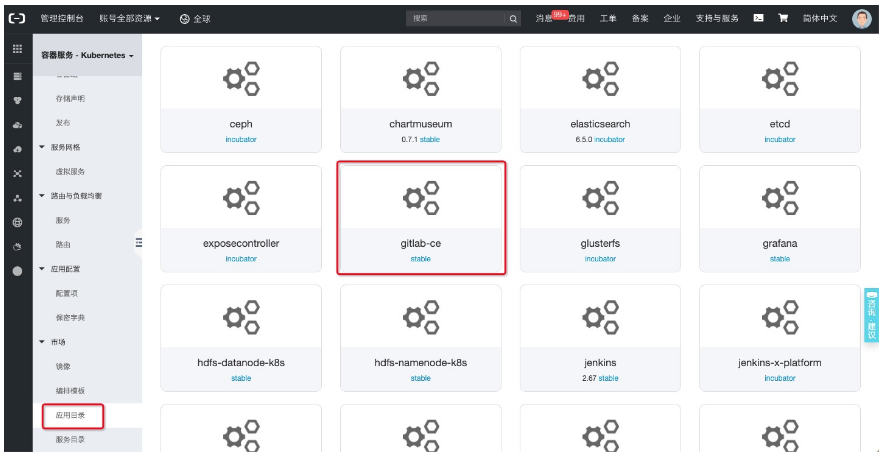Screen dimensions: 884x456
Task: Click the Alibaba Cloud logo icon
Action: [x=16, y=19]
